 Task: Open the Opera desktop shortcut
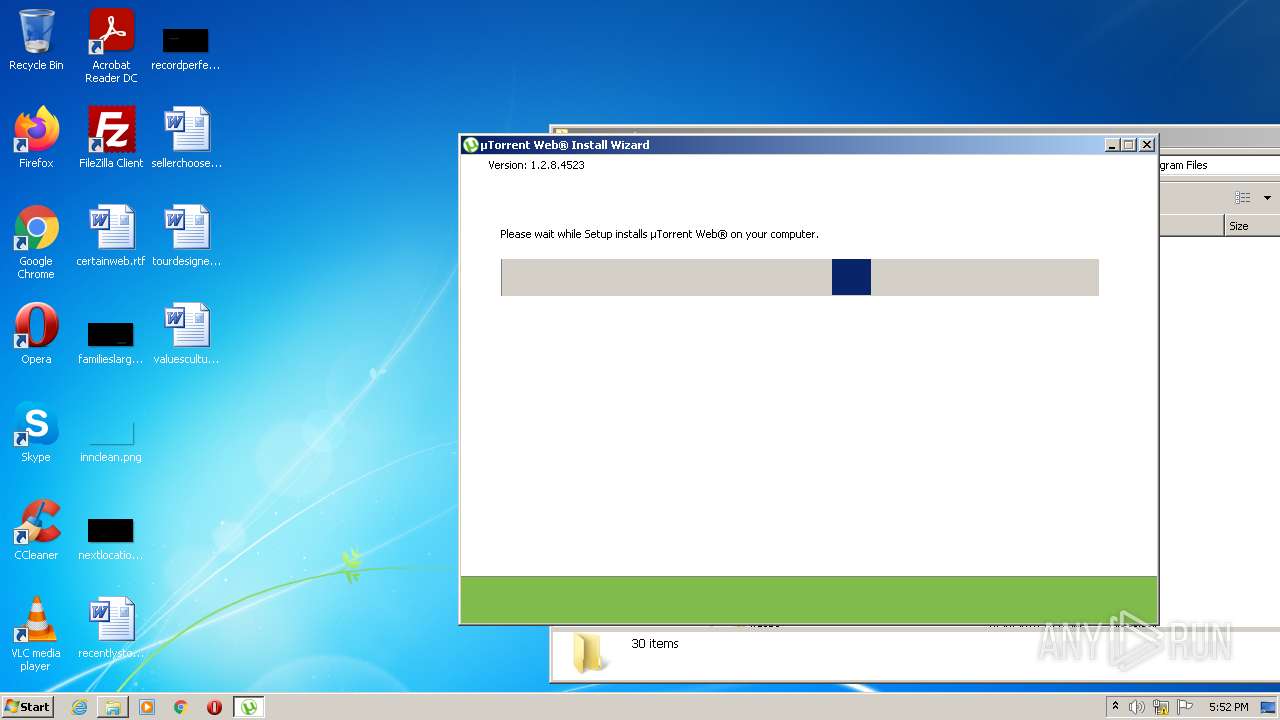point(36,334)
